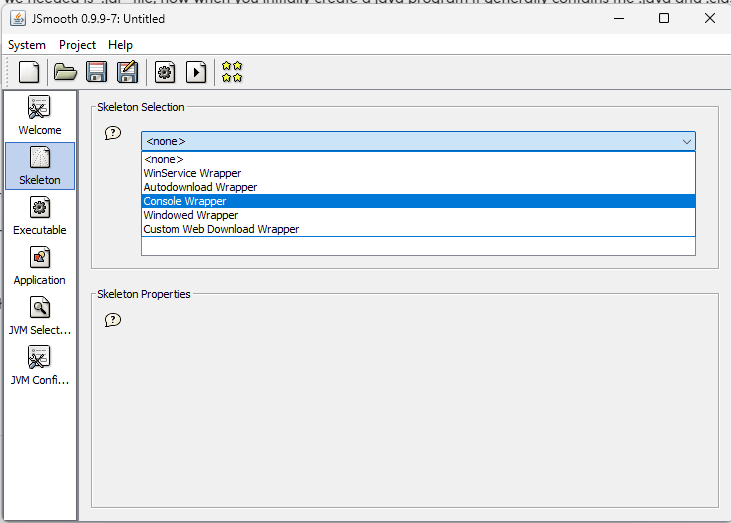
Task: Collapse the skeleton combo box arrow
Action: [686, 141]
